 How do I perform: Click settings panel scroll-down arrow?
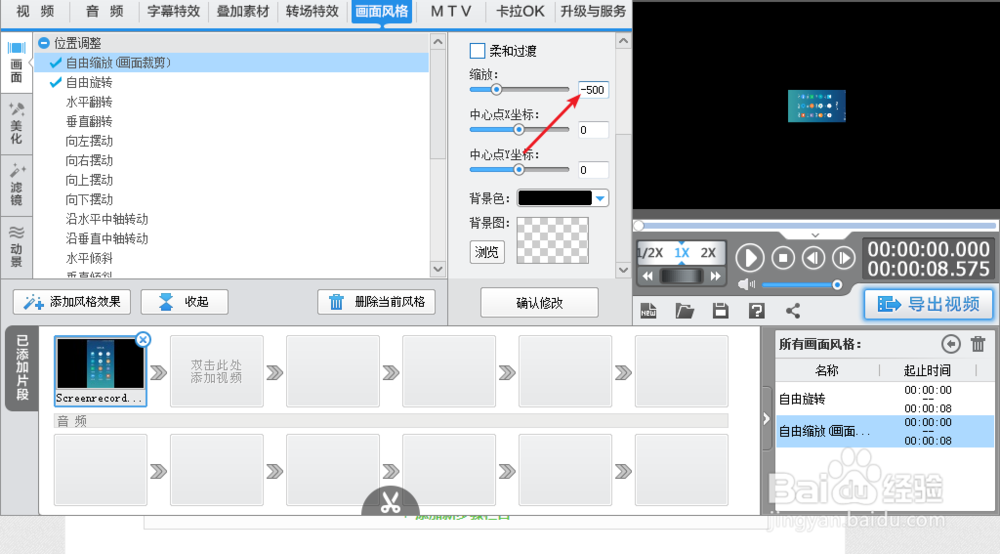(x=623, y=270)
